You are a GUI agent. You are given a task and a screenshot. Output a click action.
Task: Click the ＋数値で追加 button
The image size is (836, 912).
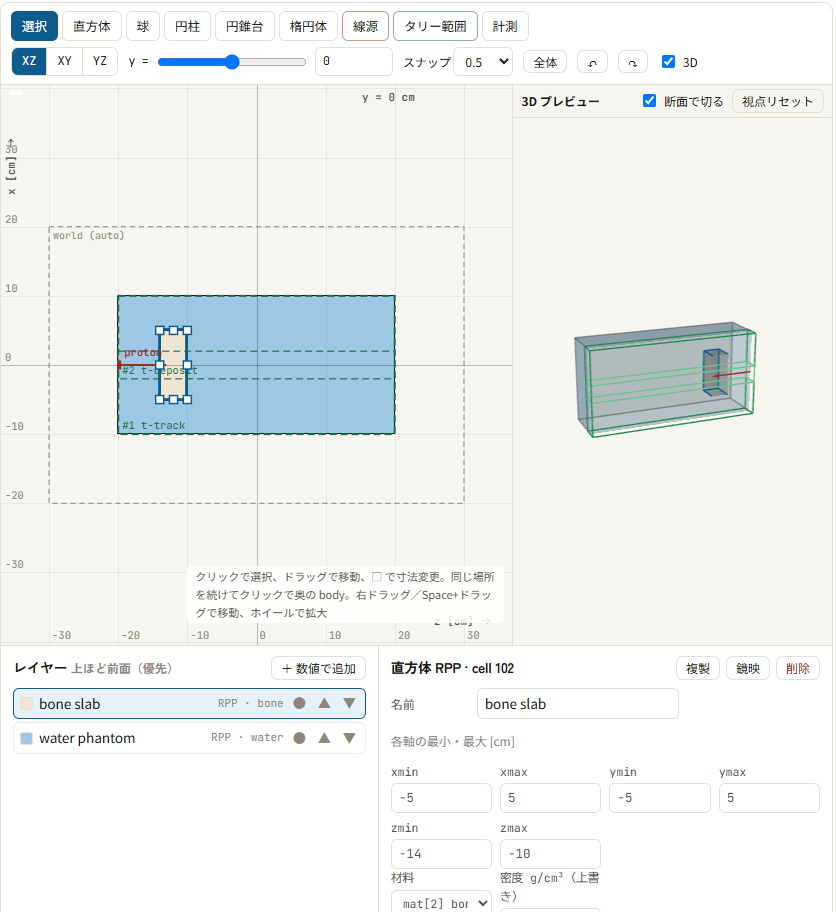pos(319,668)
